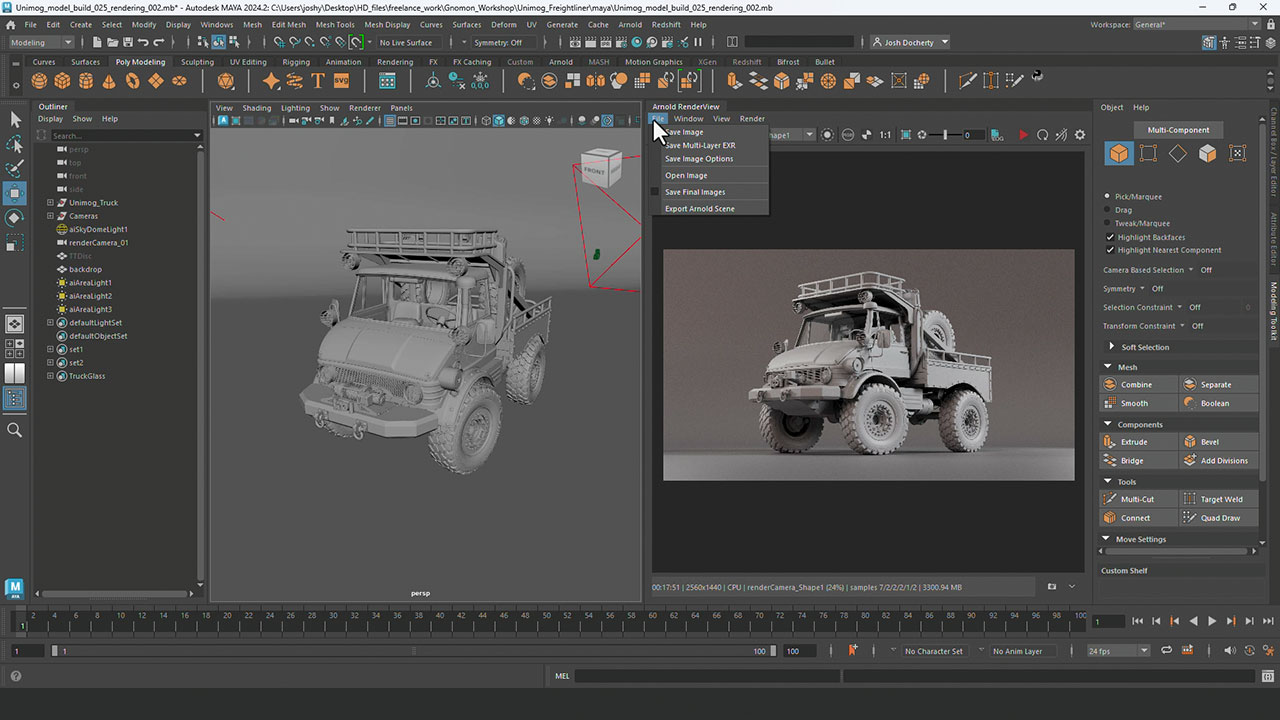Open Arnold RenderView settings gear
1280x720 pixels.
pos(1079,135)
